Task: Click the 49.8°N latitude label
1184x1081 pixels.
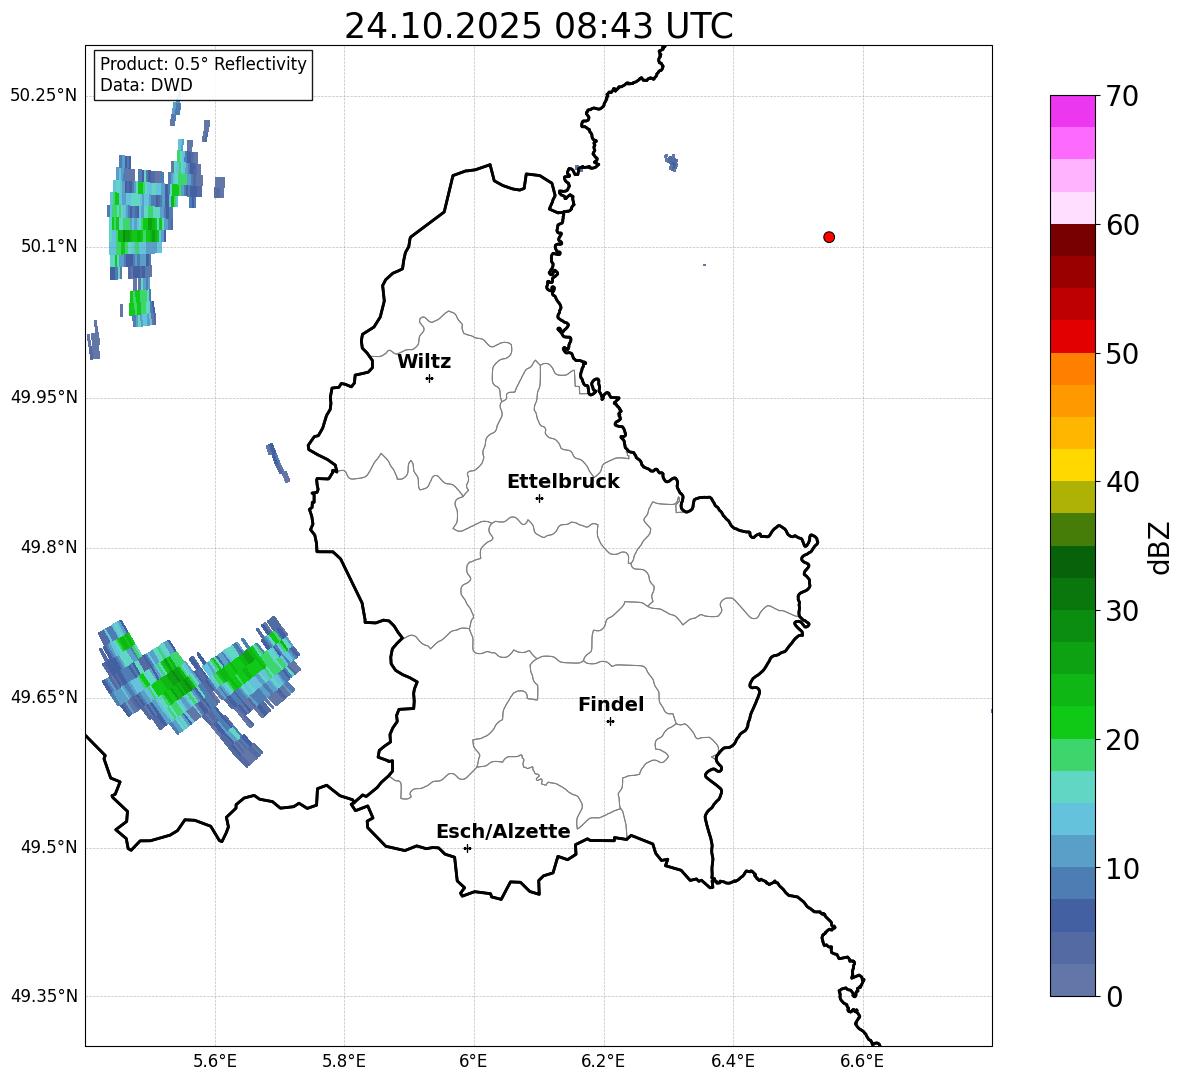Action: [49, 547]
